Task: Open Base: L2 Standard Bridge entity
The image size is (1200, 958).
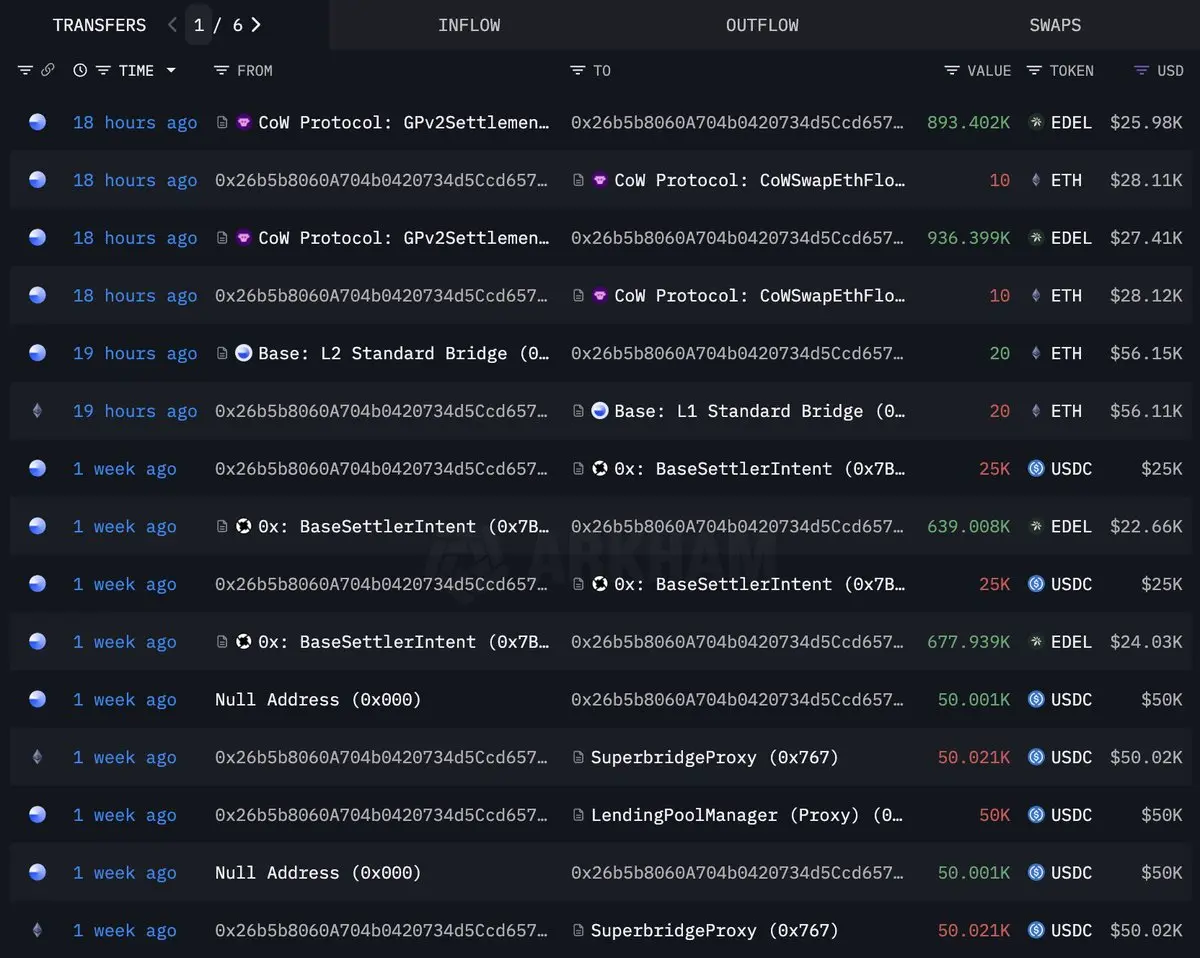Action: pyautogui.click(x=404, y=353)
